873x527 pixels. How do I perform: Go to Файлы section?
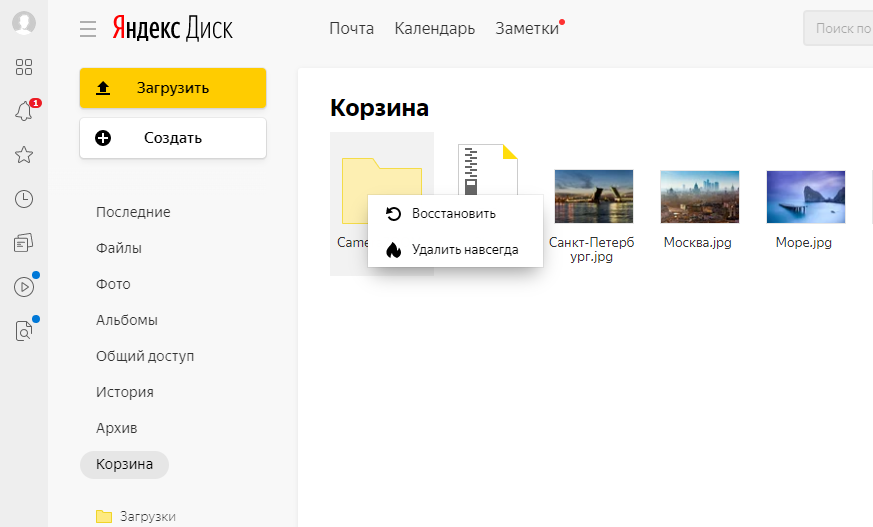(x=119, y=248)
